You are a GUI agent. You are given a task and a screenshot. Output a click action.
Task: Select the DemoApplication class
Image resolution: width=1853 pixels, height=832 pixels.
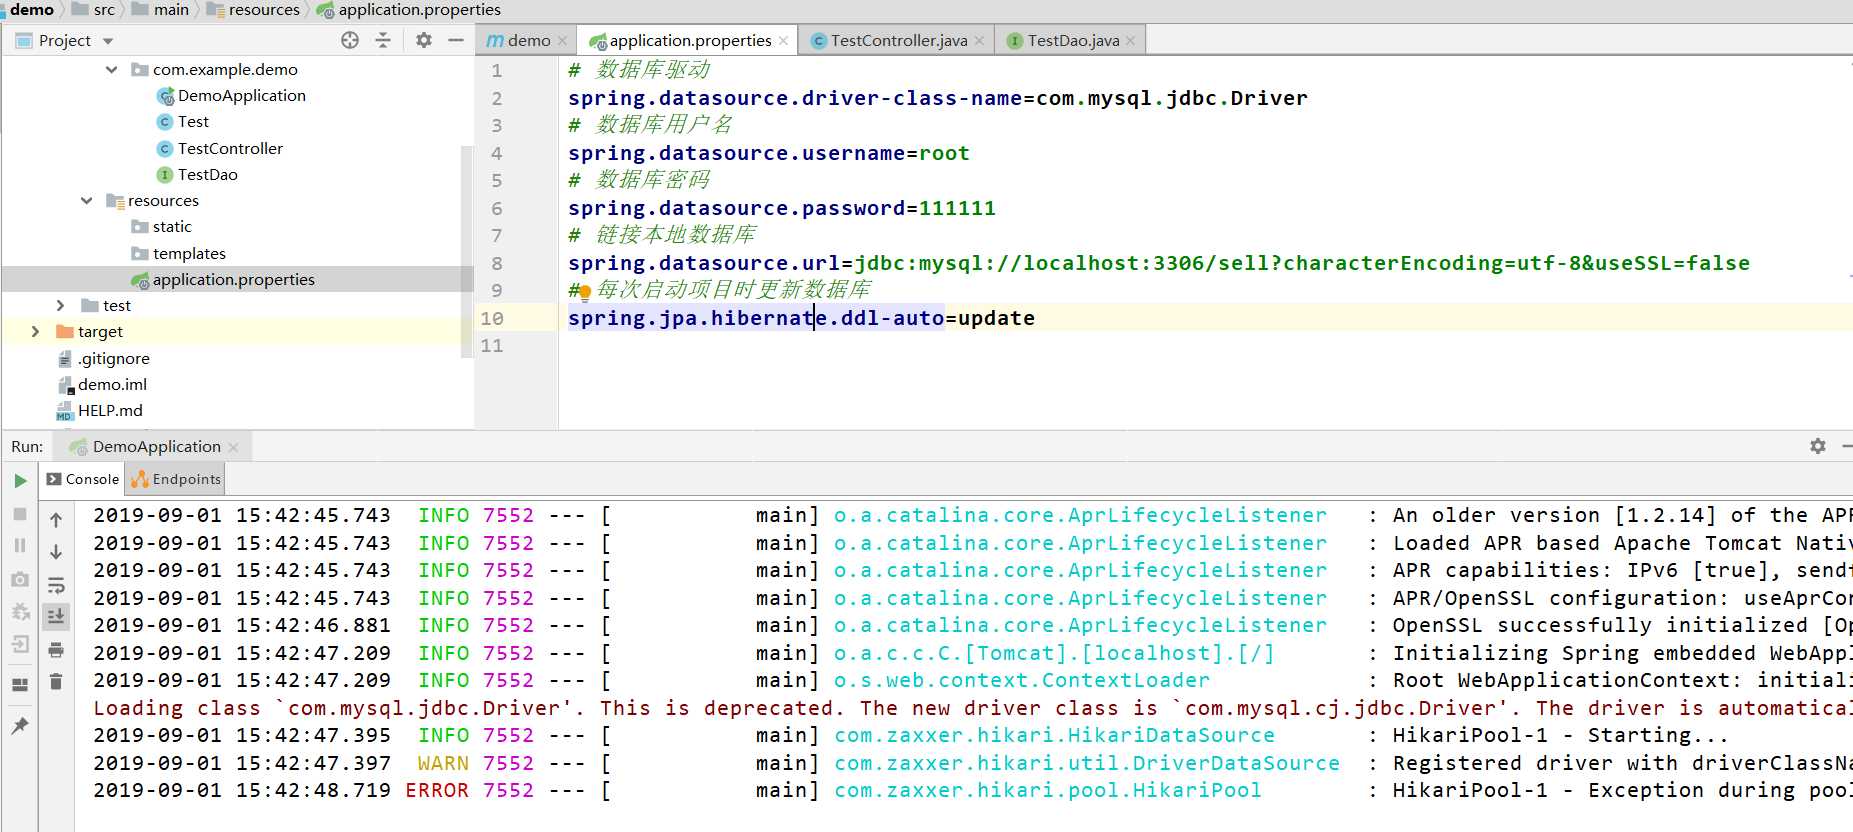click(x=231, y=95)
